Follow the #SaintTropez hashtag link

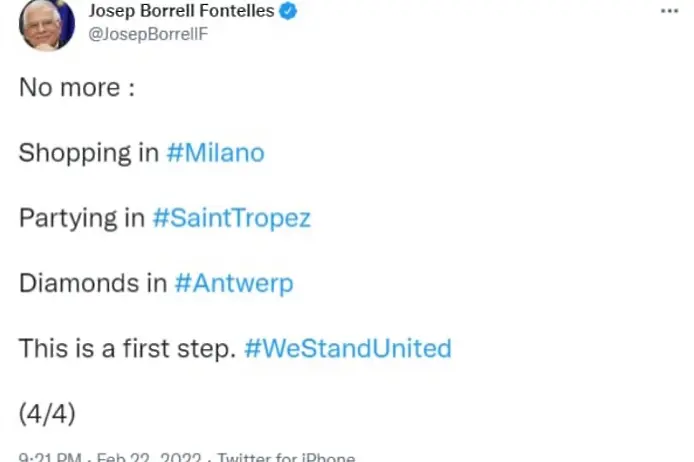click(x=231, y=218)
